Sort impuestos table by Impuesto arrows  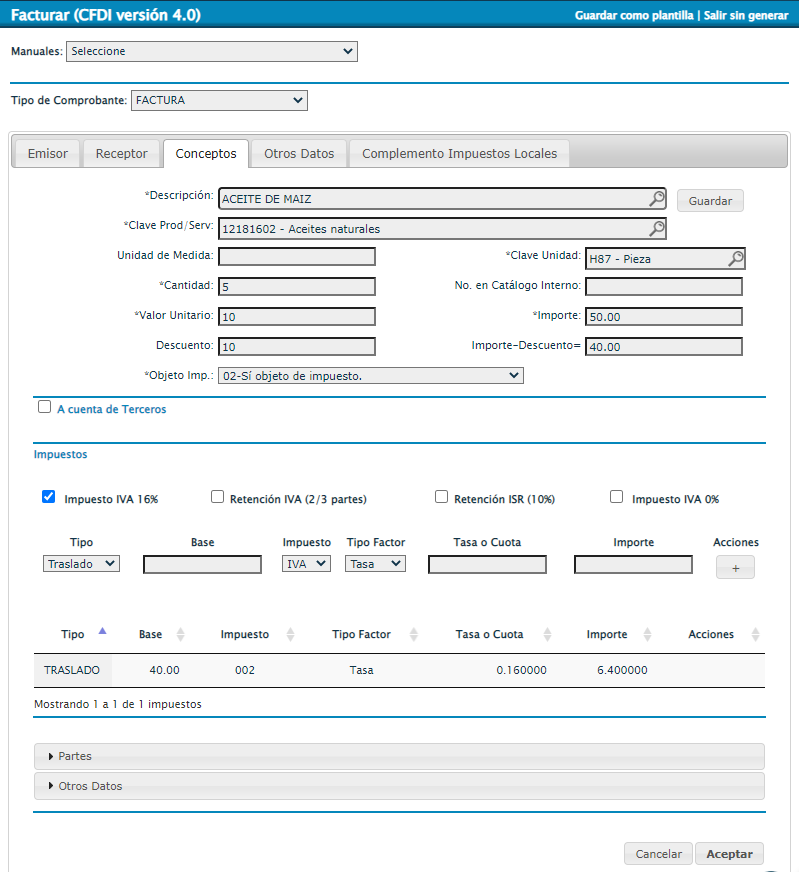click(x=290, y=635)
